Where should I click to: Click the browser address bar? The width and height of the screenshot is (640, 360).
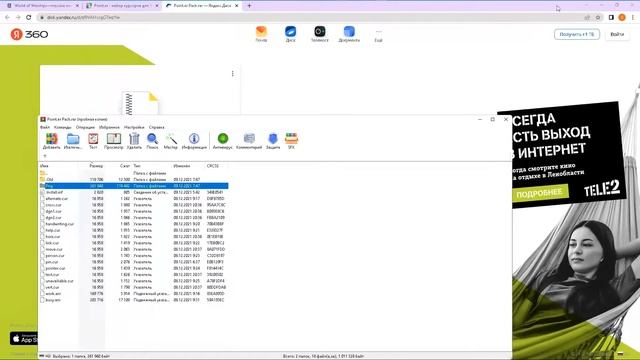click(x=310, y=18)
